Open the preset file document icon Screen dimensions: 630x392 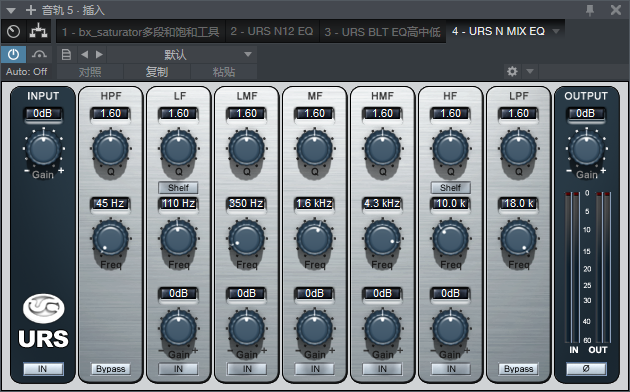[66, 54]
